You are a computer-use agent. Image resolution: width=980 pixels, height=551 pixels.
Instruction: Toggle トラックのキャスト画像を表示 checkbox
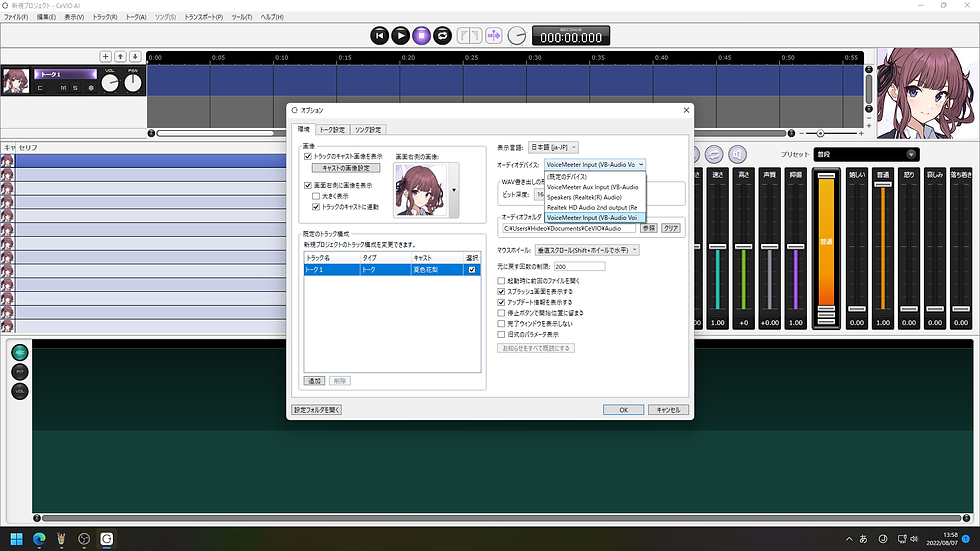point(308,156)
